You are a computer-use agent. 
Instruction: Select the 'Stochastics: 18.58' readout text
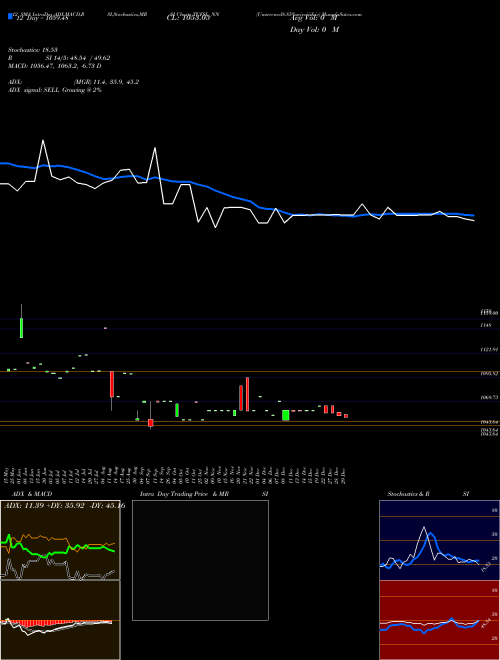(x=33, y=50)
